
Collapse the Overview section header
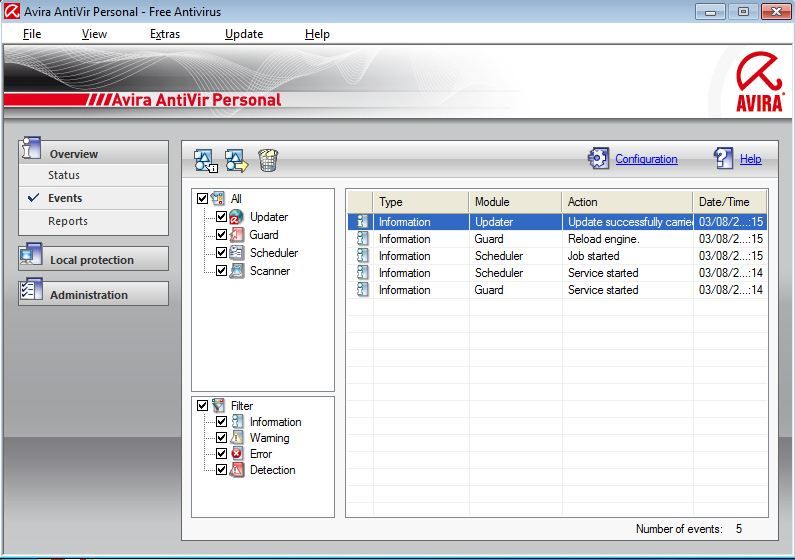click(x=93, y=153)
